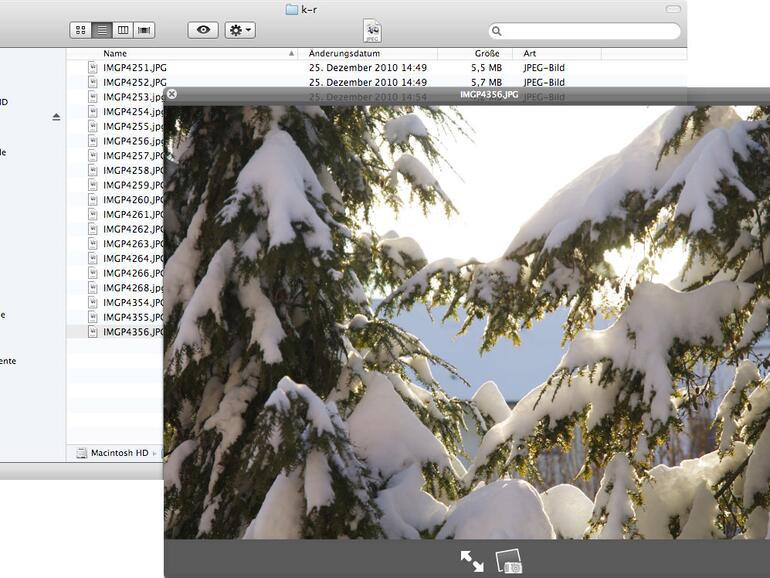Switch Finder to list view
The width and height of the screenshot is (770, 578).
tap(101, 30)
